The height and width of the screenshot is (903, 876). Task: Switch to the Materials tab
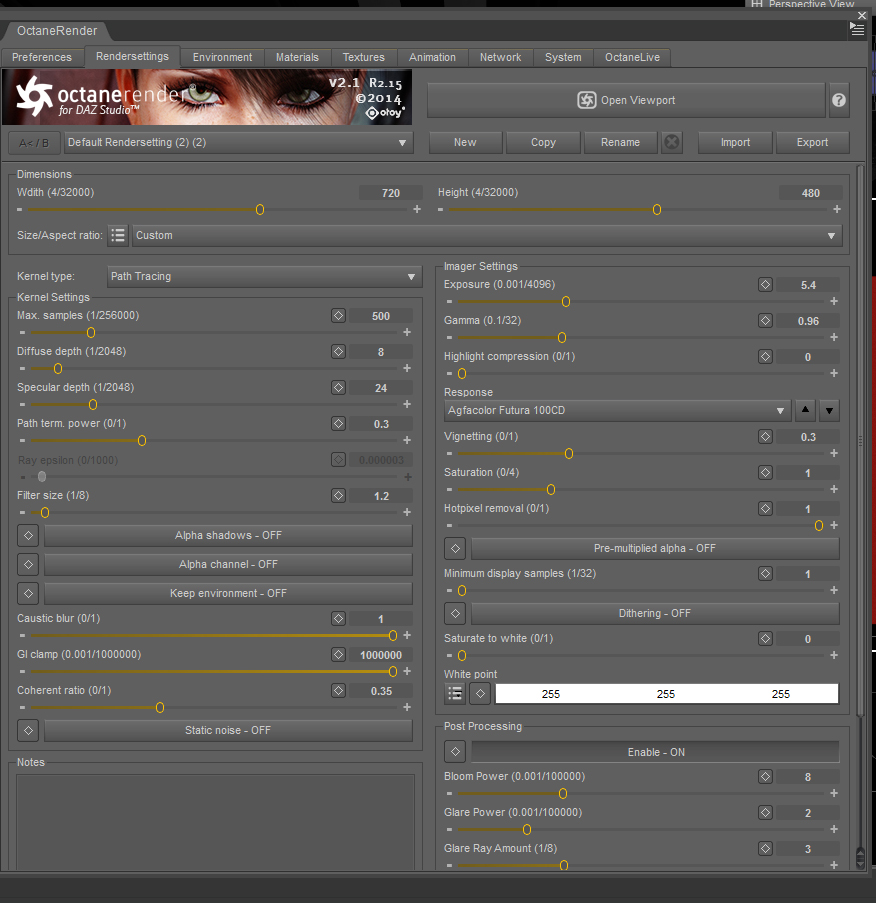[297, 58]
